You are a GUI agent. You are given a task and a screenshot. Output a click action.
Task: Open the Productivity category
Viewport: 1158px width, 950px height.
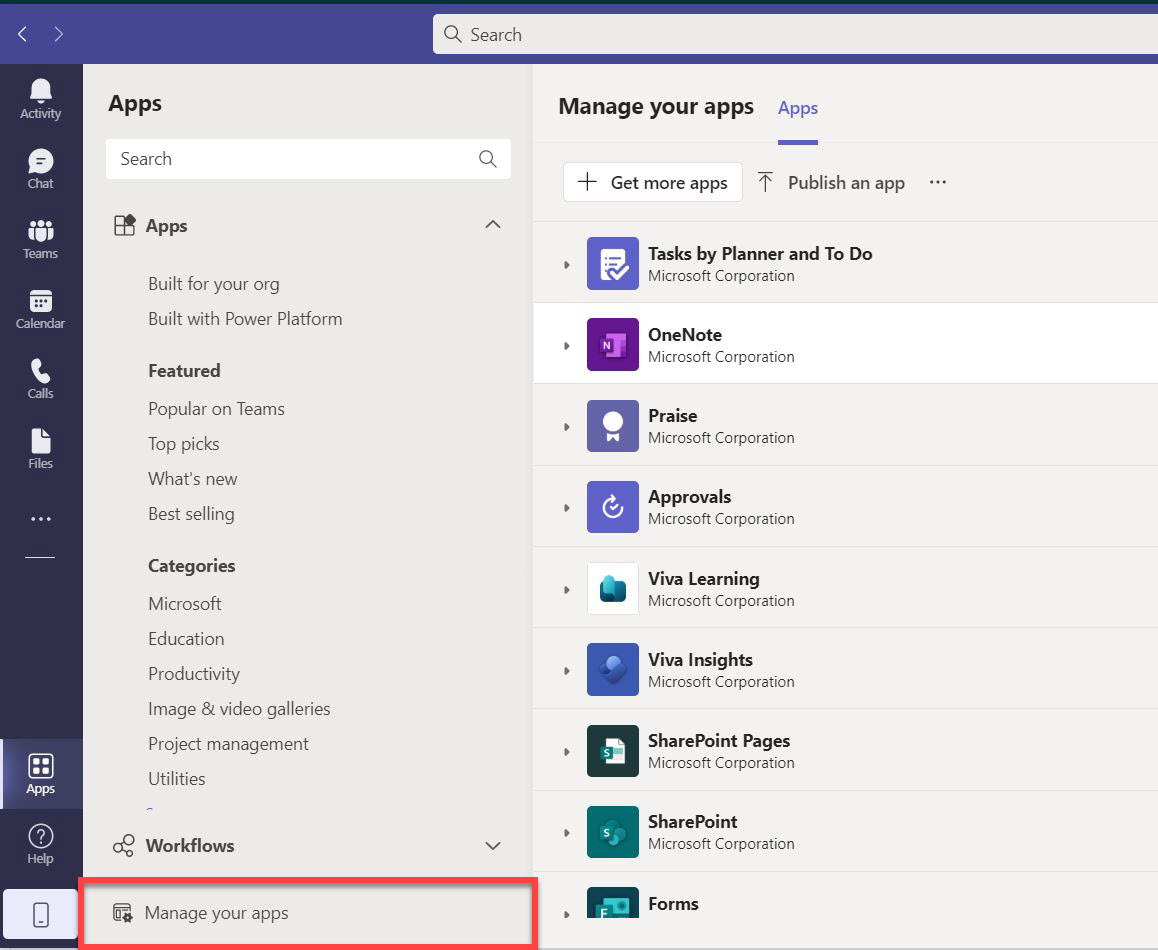(x=194, y=674)
